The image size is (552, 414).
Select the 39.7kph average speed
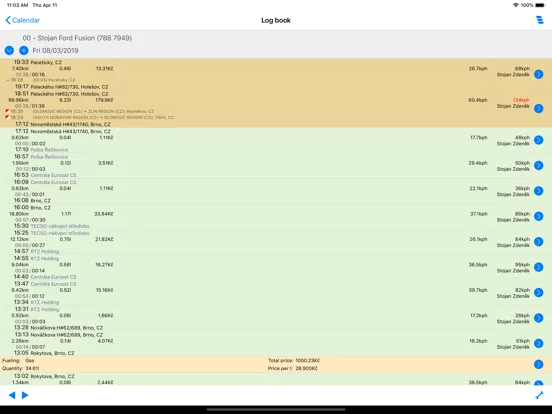pos(478,290)
